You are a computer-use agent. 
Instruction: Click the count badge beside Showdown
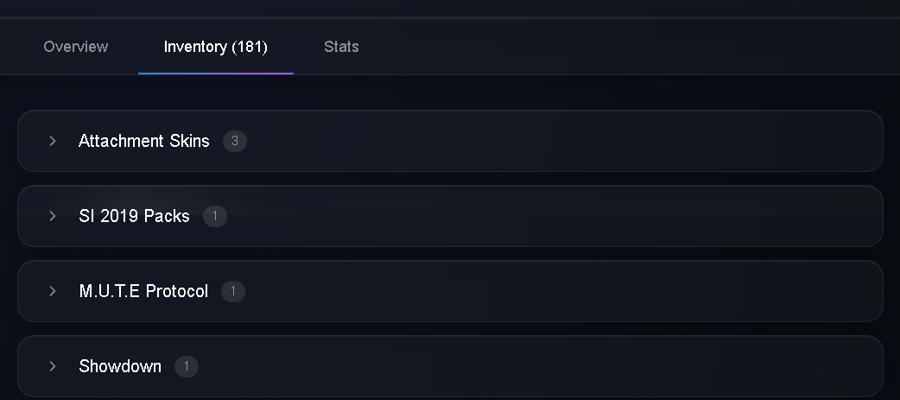pos(187,366)
